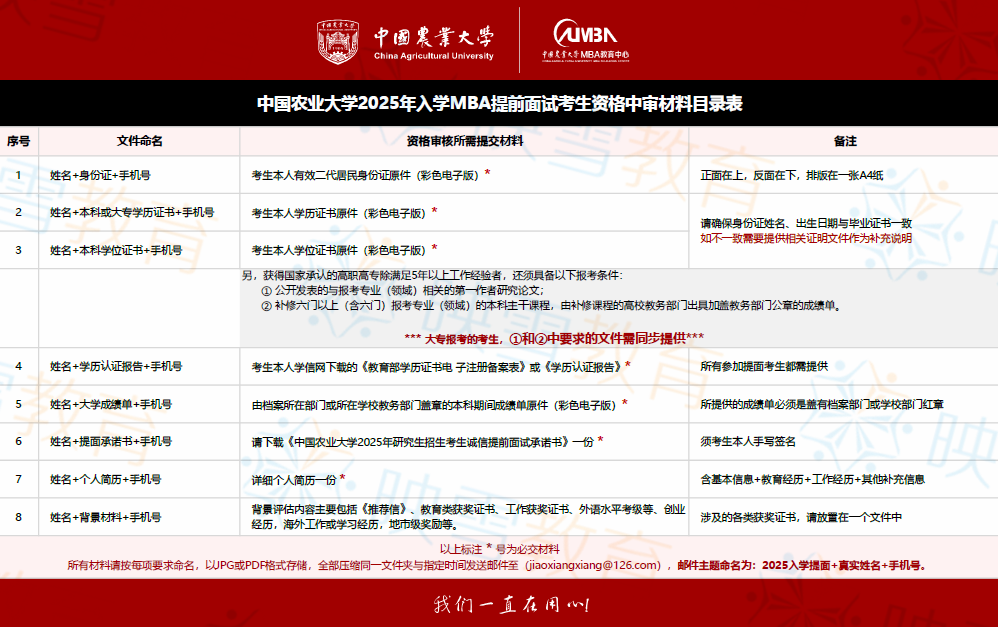Click the text 考生本人有效二代居民身份证原件
The image size is (998, 627).
(x=365, y=175)
